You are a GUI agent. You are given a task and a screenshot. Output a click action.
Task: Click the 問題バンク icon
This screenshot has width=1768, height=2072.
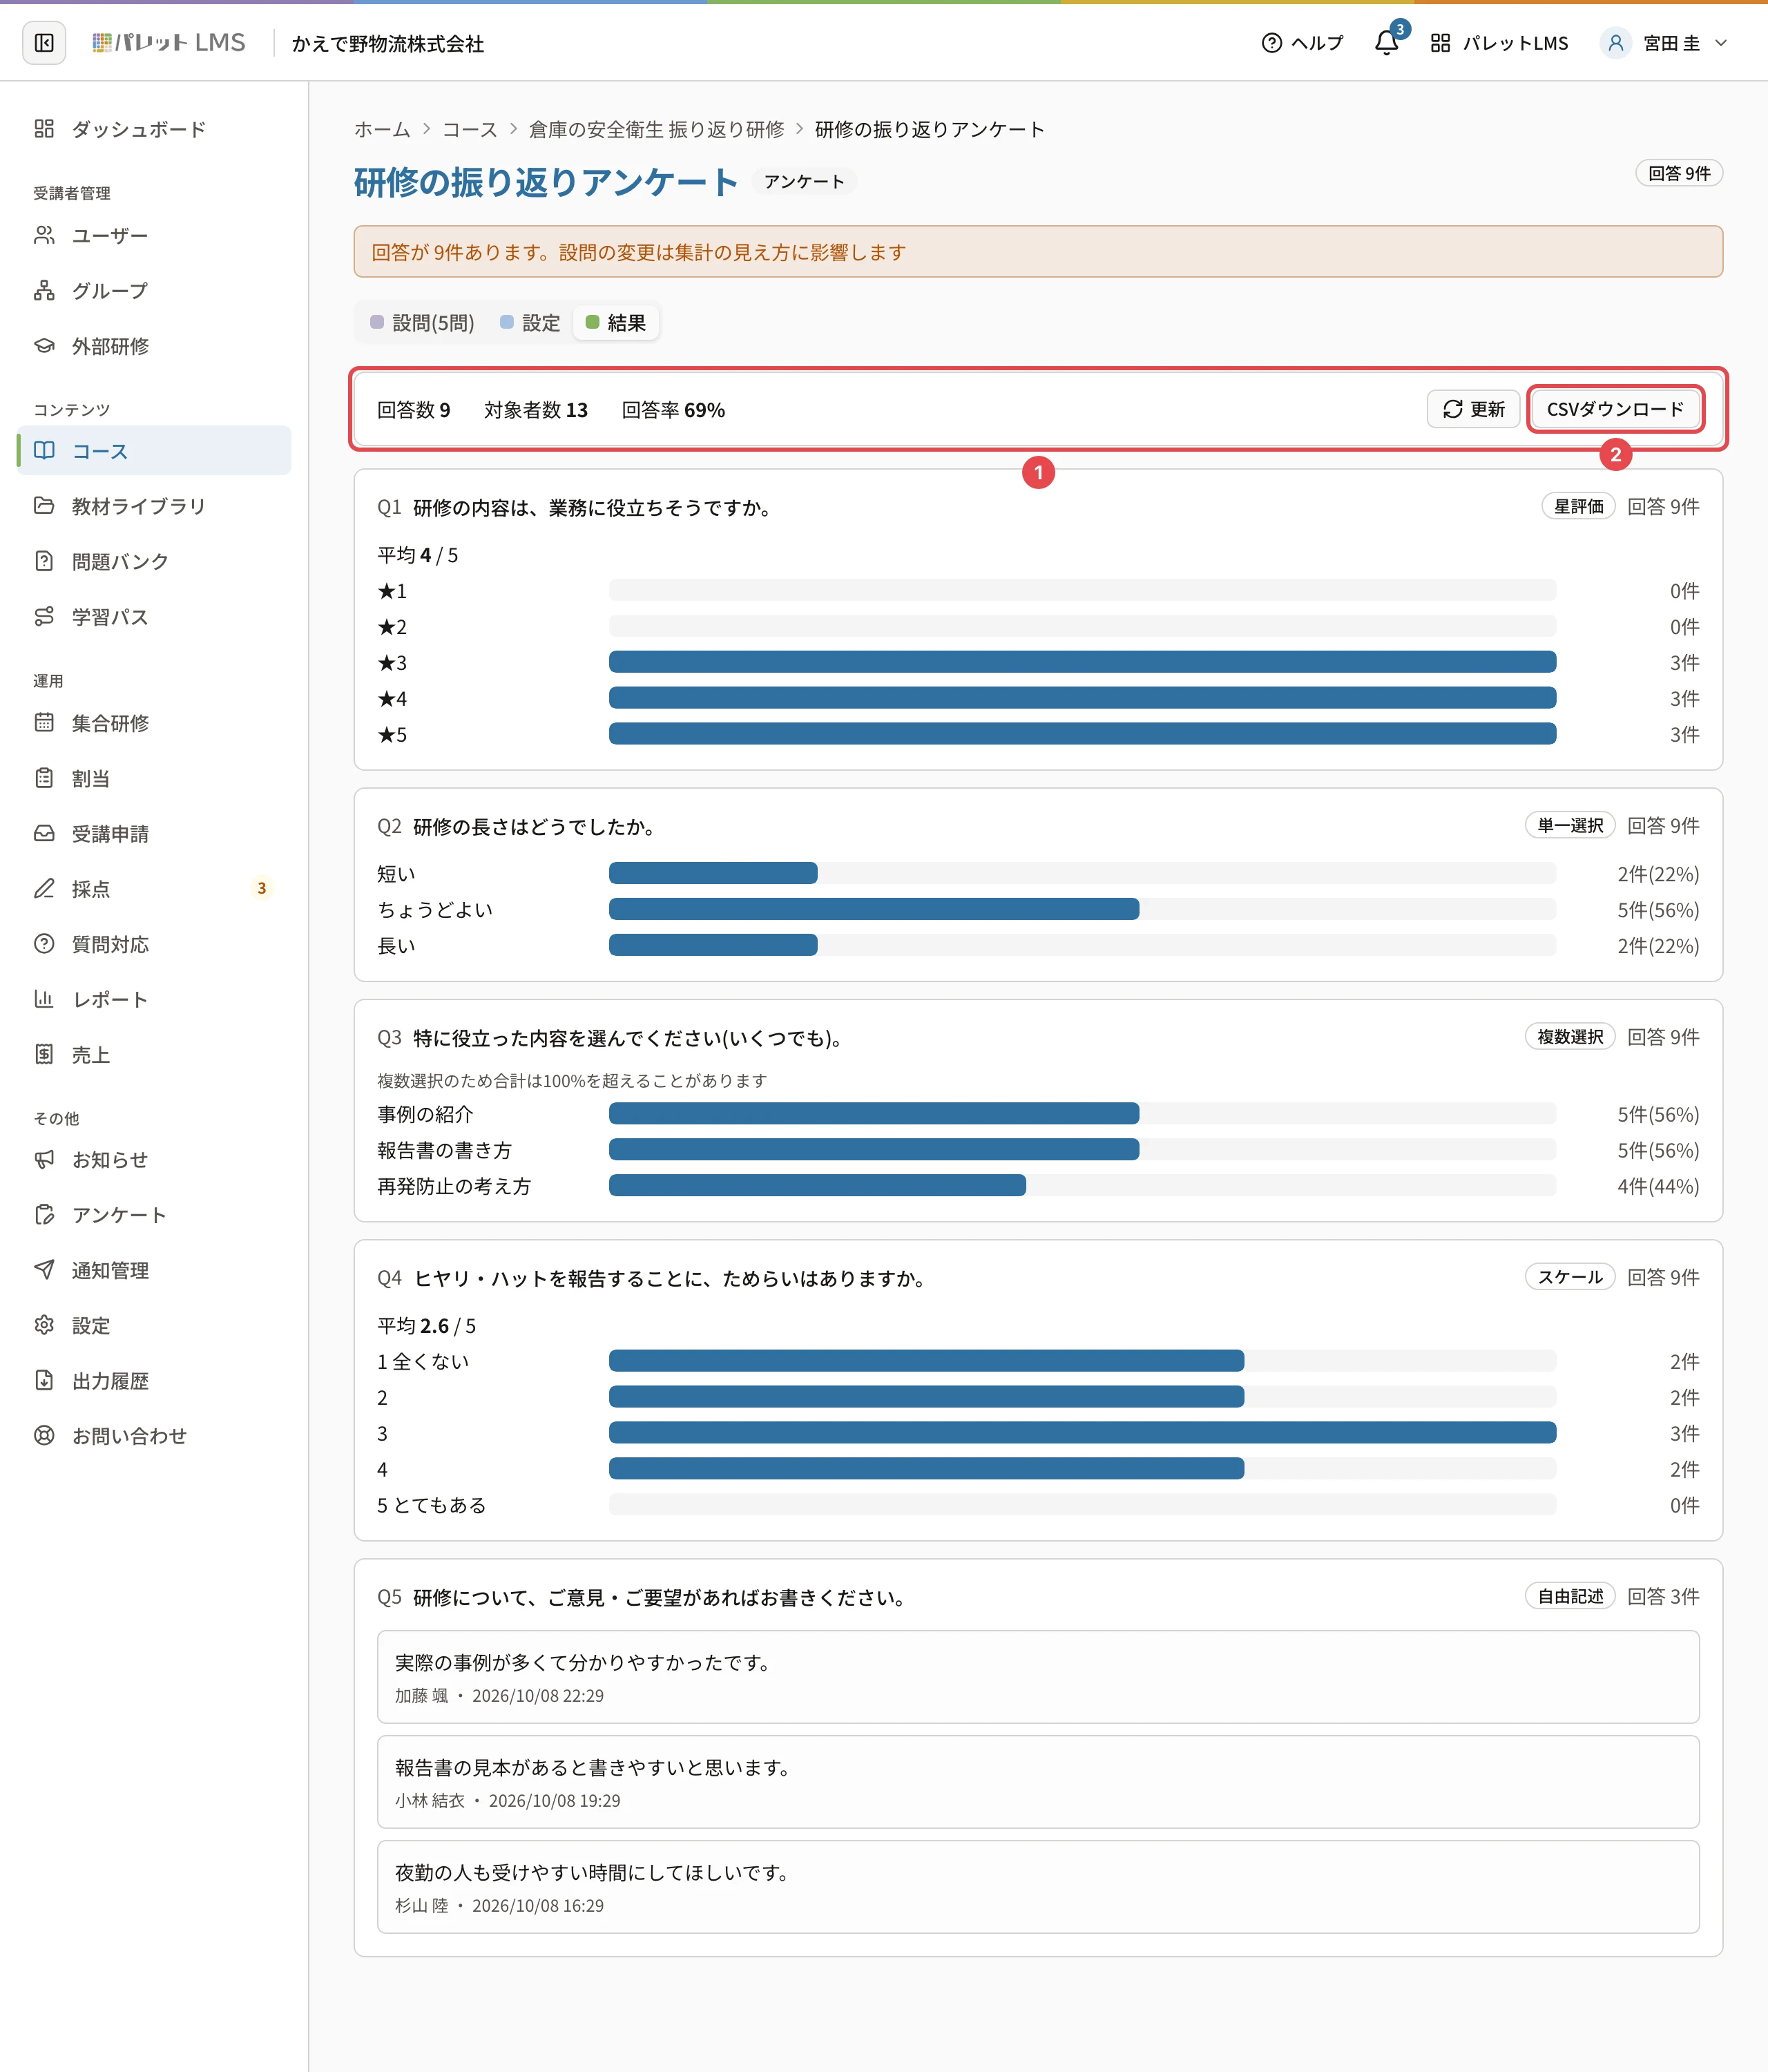pyautogui.click(x=44, y=561)
